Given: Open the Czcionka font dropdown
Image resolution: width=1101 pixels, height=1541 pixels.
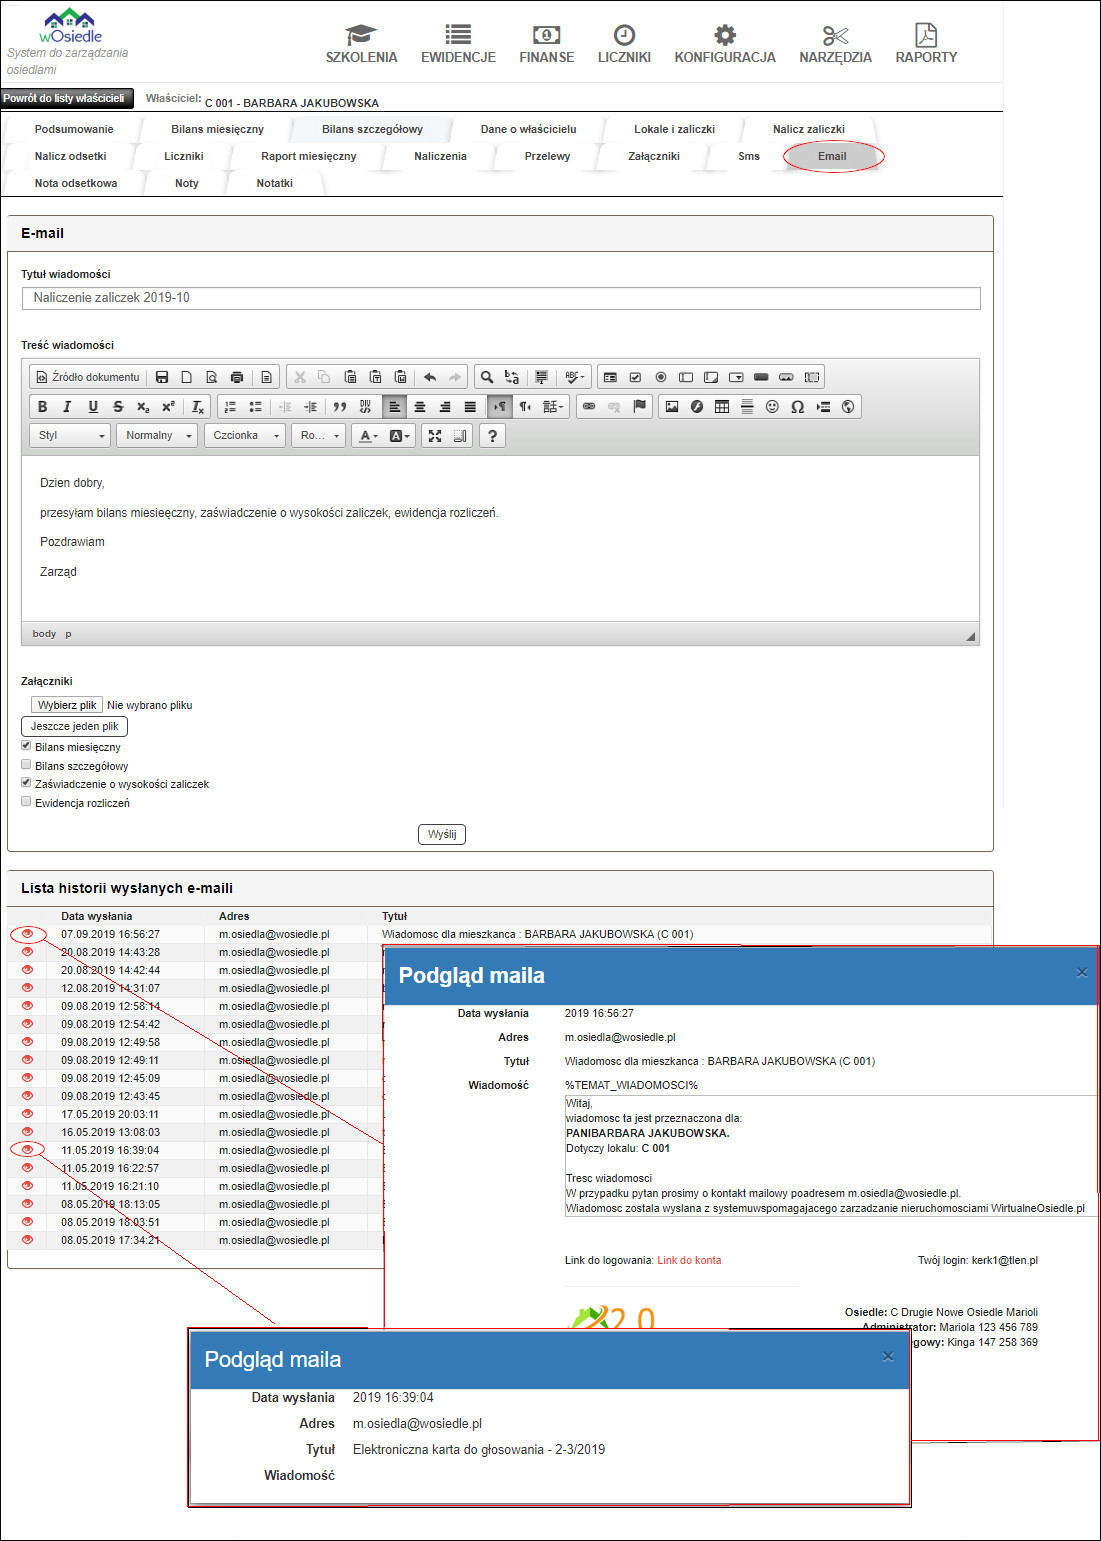Looking at the screenshot, I should point(245,436).
